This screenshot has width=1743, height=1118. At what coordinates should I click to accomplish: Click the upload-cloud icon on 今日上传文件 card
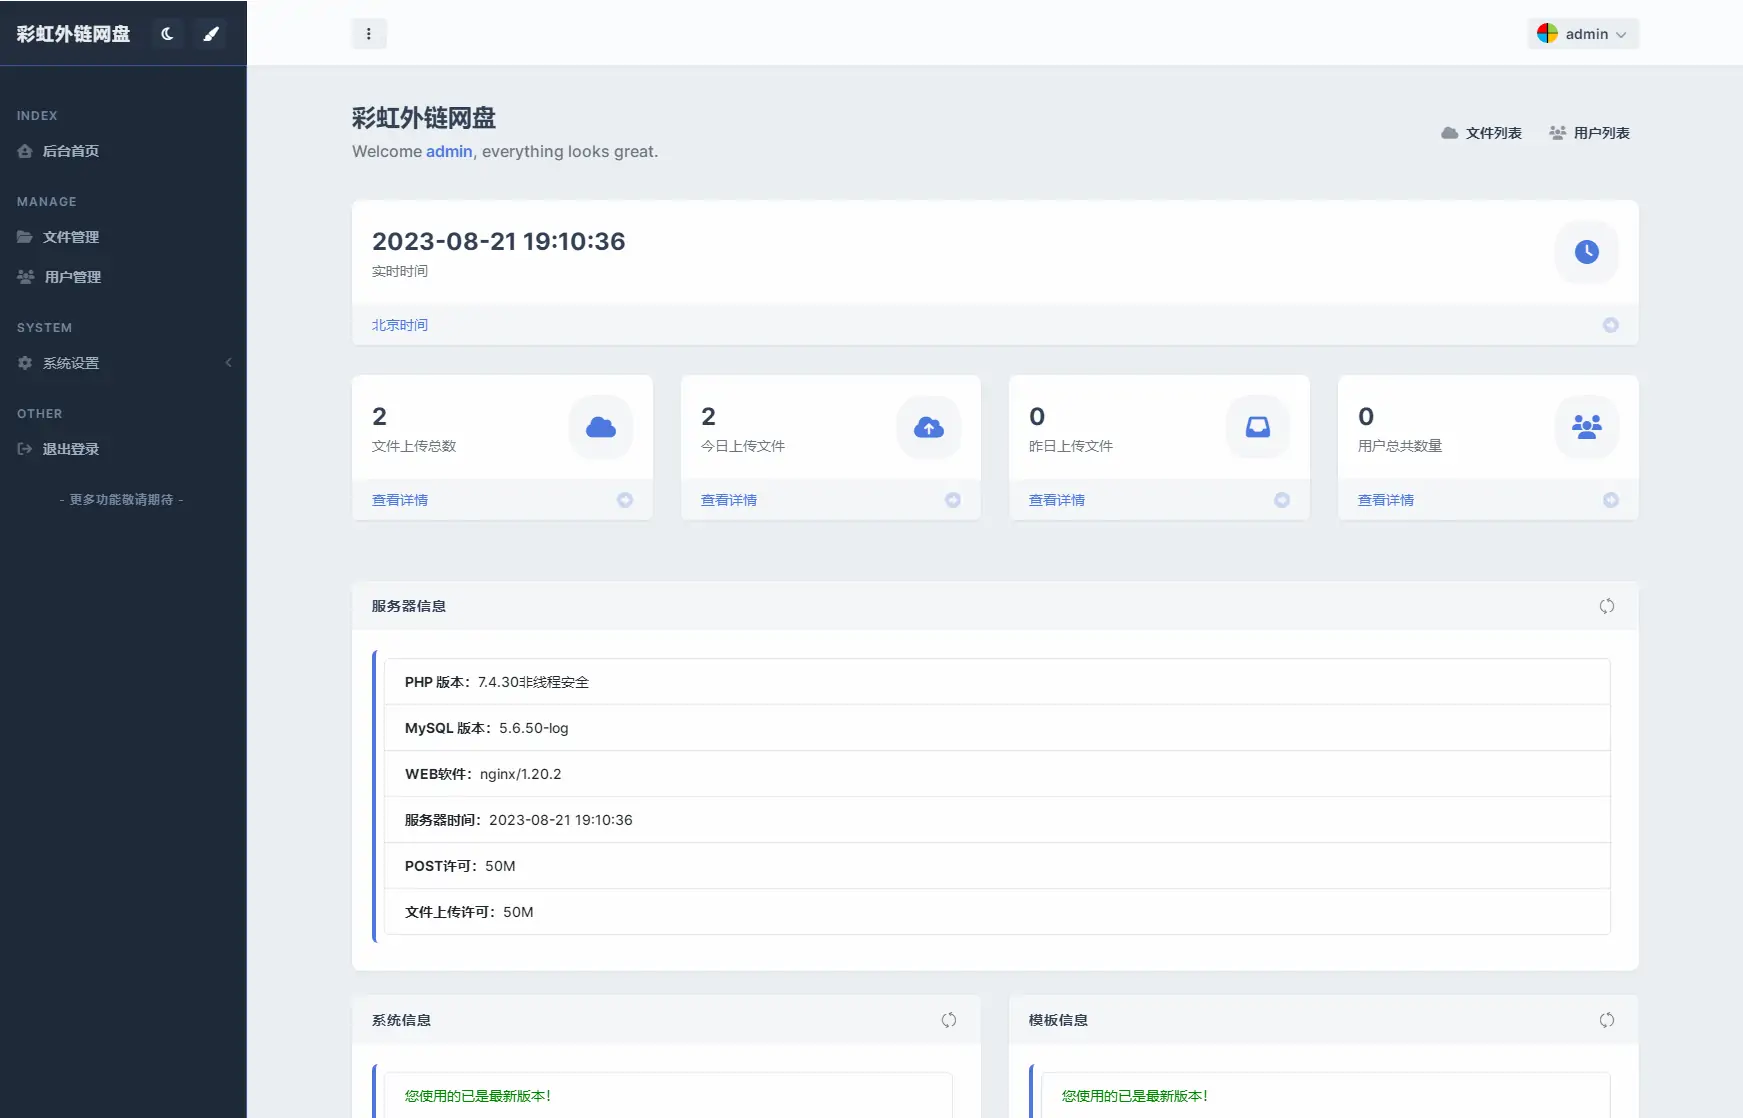click(x=928, y=427)
